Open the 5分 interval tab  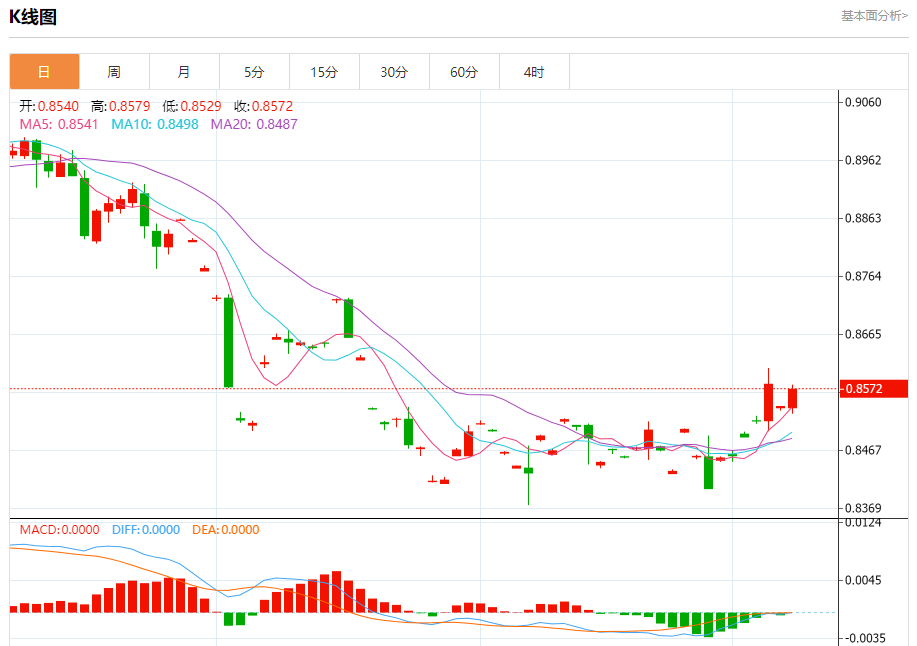[254, 72]
